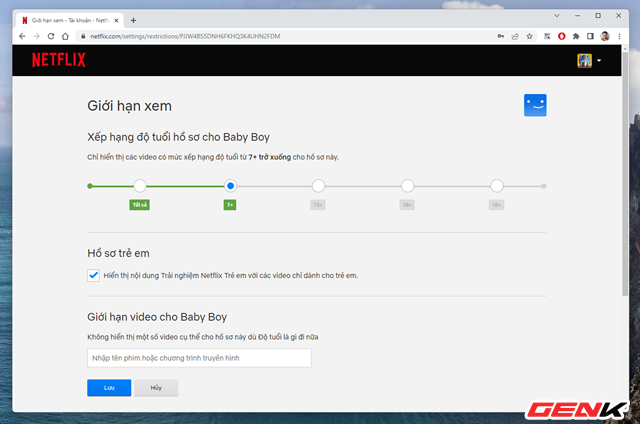Close the Netflix Giới hạn xem tab
The height and width of the screenshot is (424, 640).
116,20
